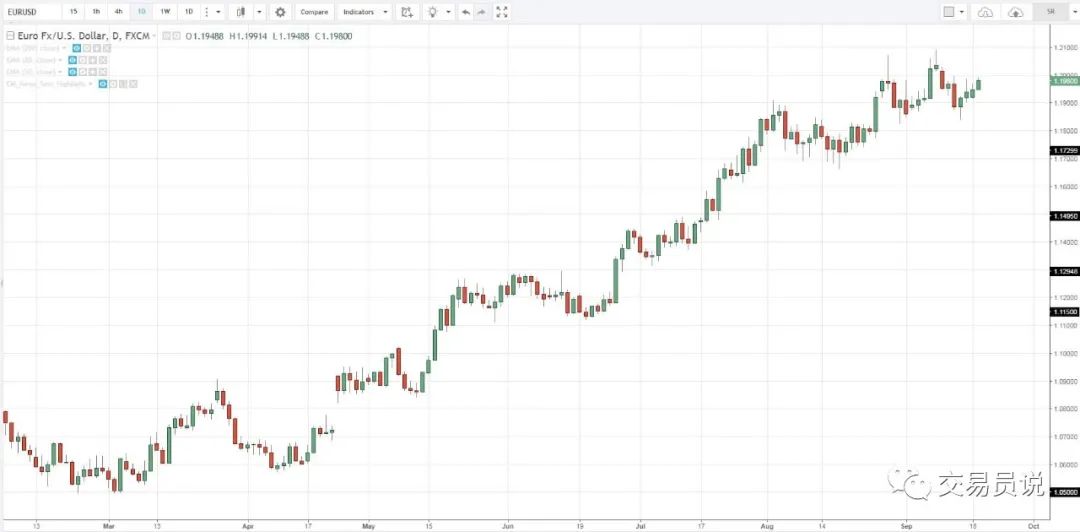Toggle visibility of the first SMA indicator
Viewport: 1080px width, 532px height.
point(77,48)
